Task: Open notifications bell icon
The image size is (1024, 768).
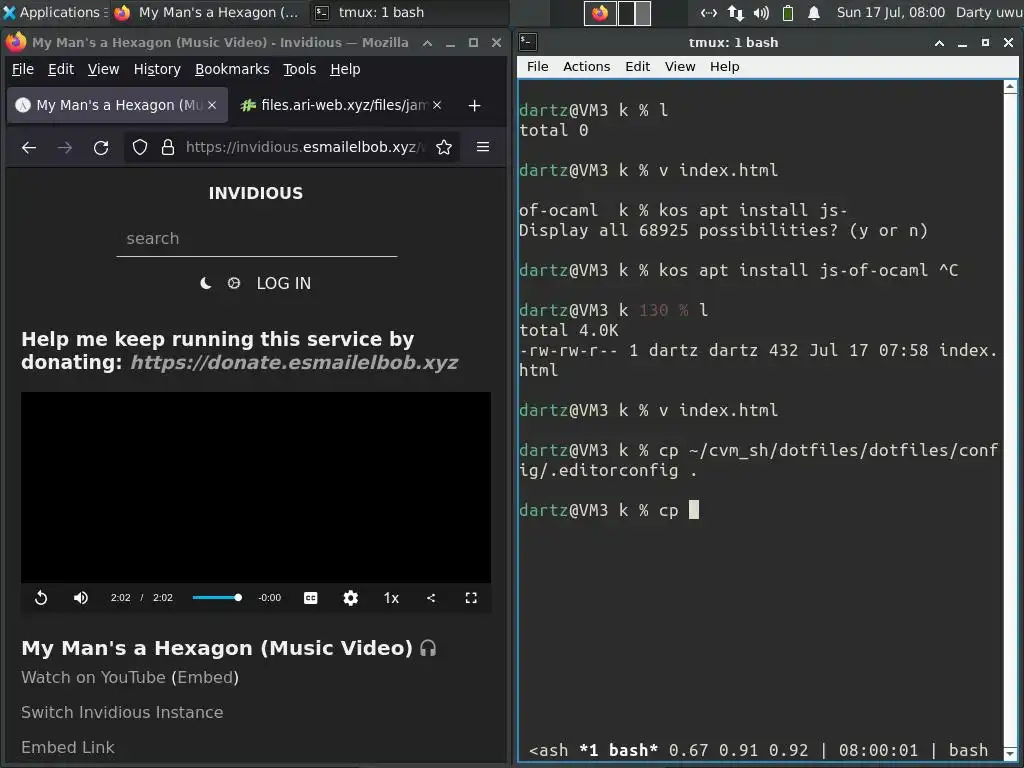Action: (814, 13)
